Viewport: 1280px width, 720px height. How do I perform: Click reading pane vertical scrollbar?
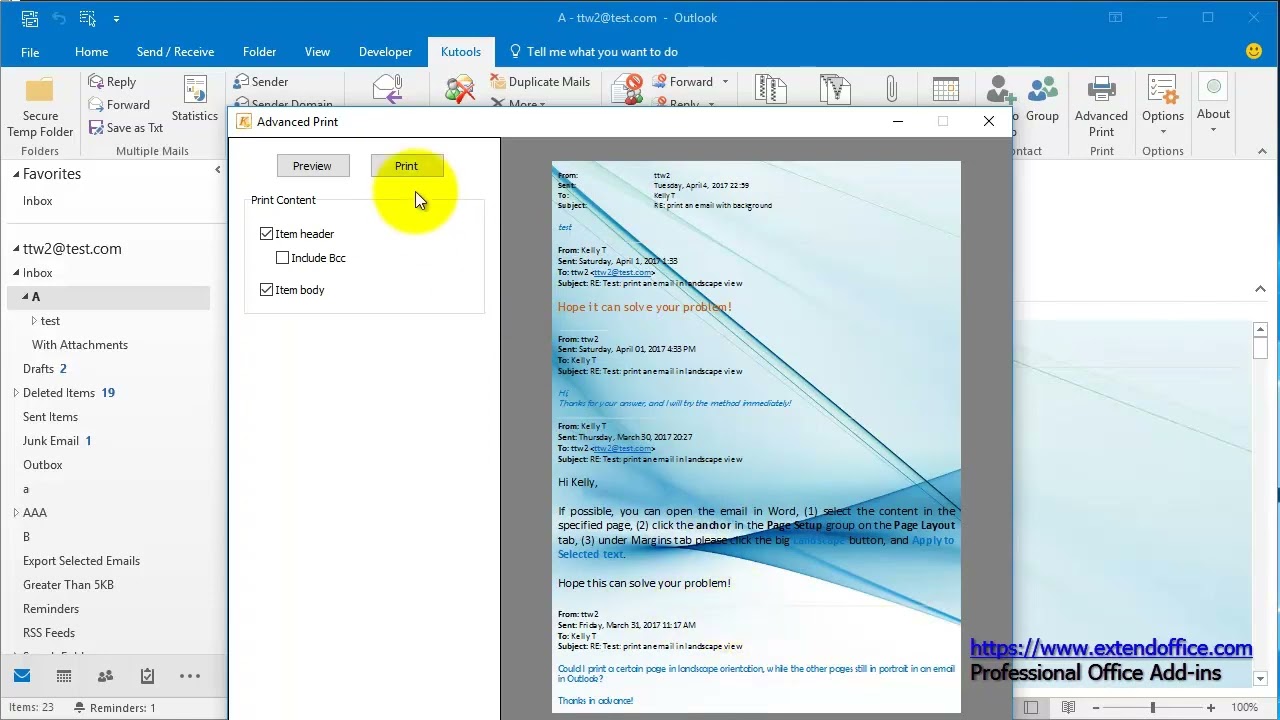(x=1260, y=504)
